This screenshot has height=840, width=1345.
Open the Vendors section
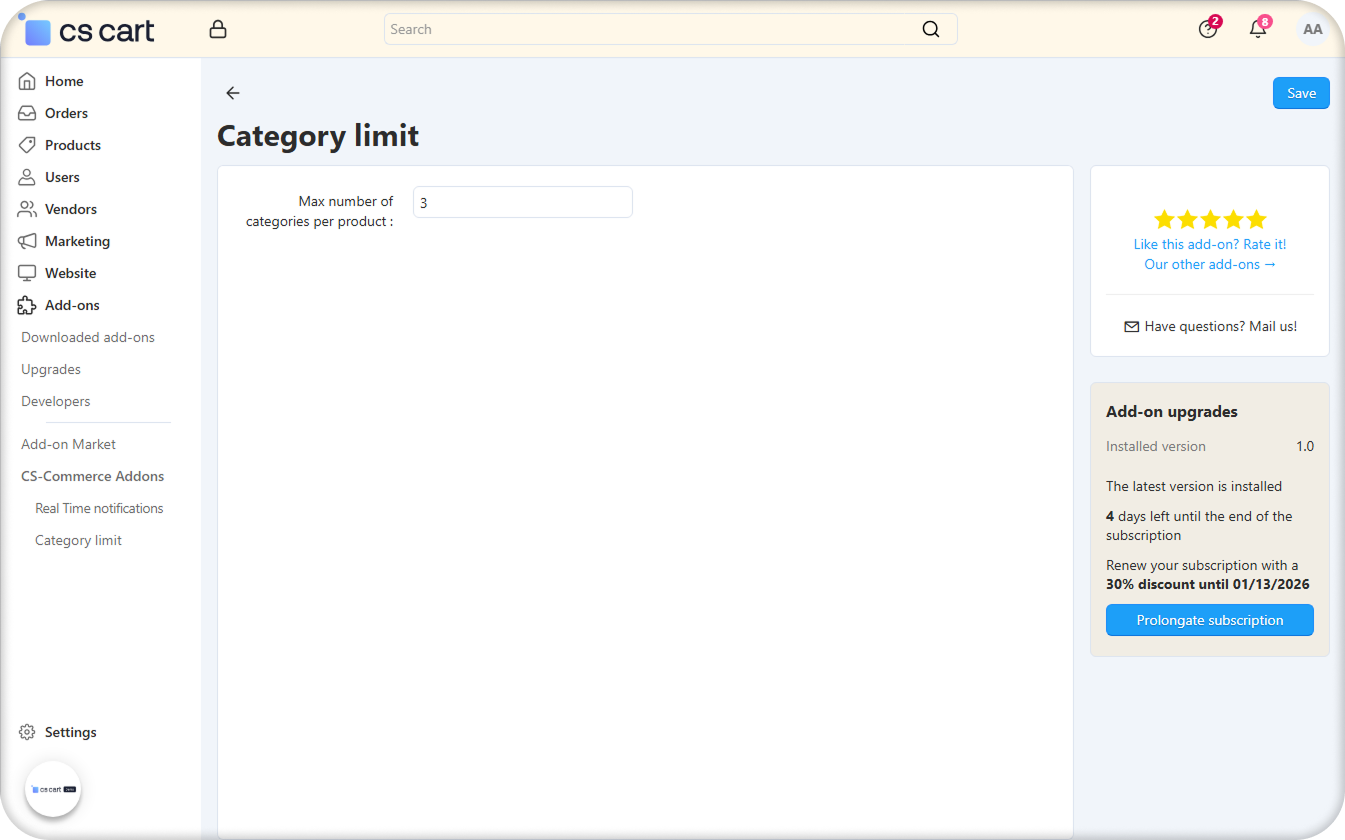(70, 209)
